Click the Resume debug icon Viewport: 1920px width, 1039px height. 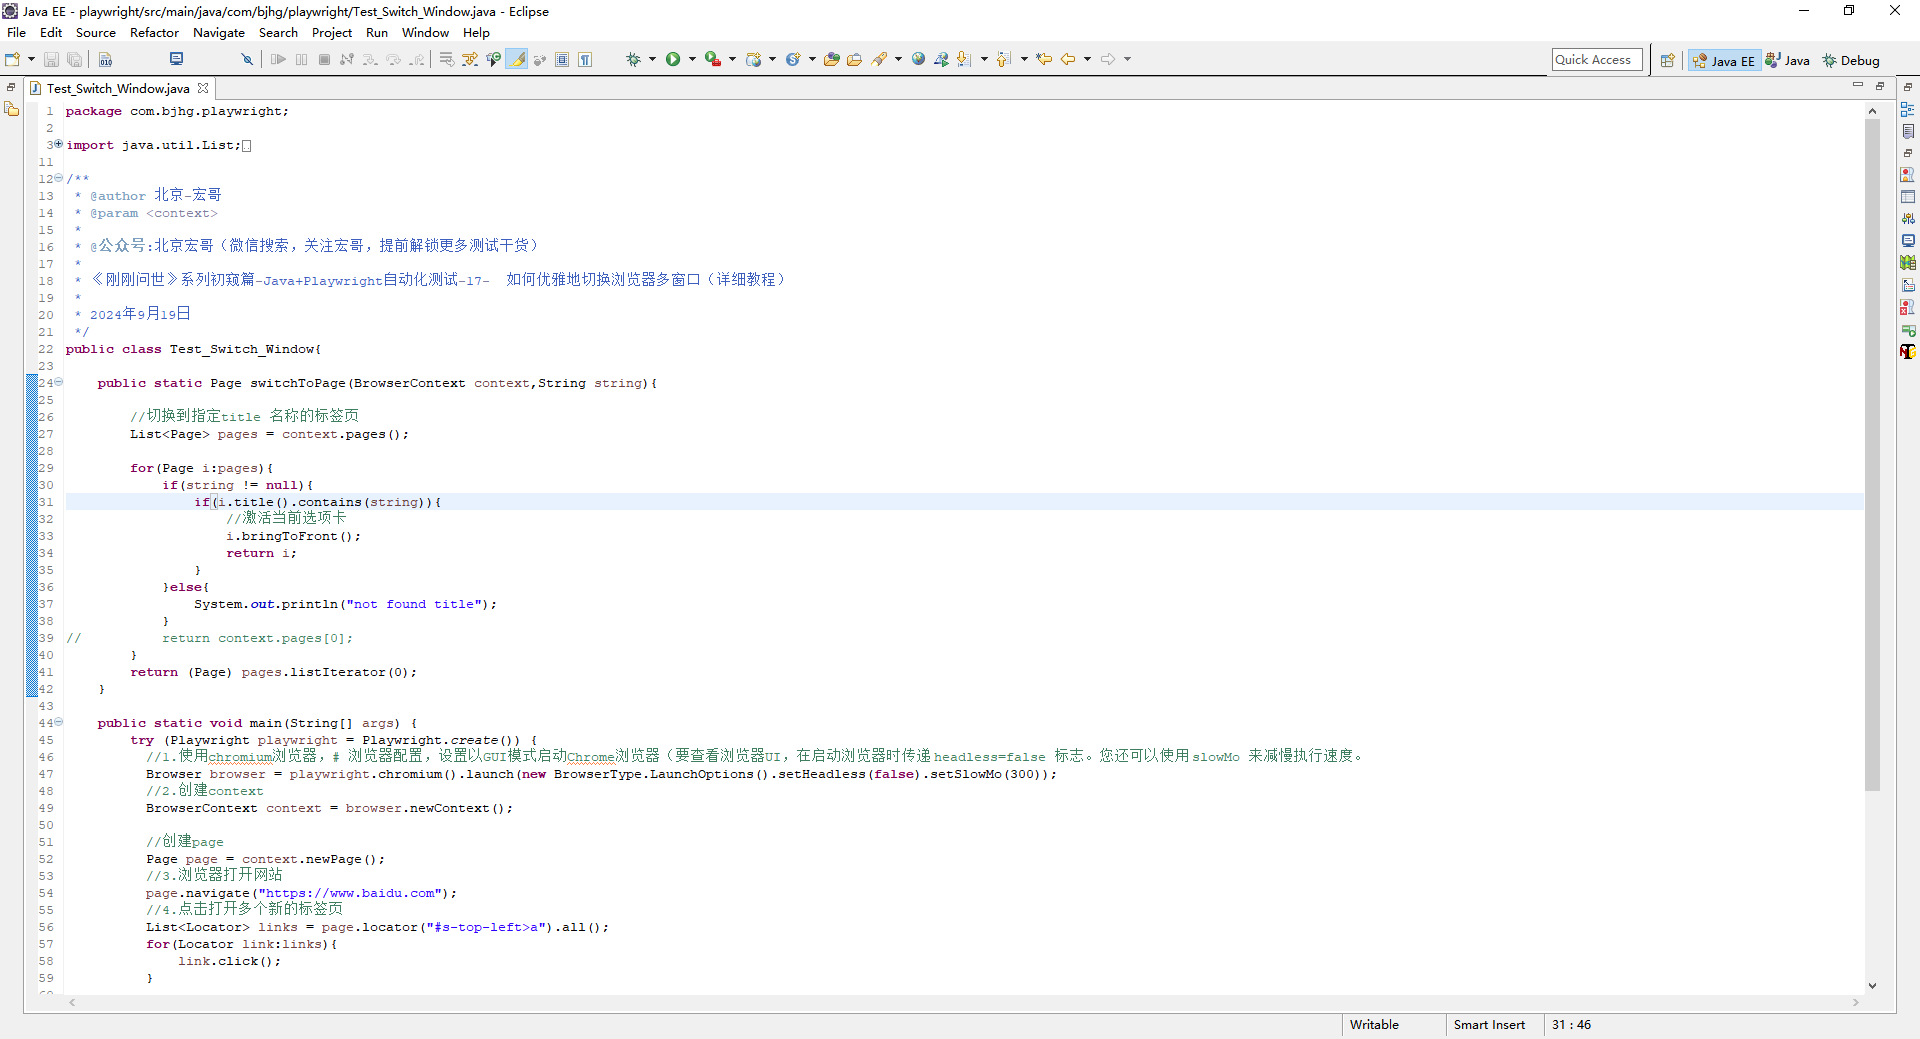[278, 60]
